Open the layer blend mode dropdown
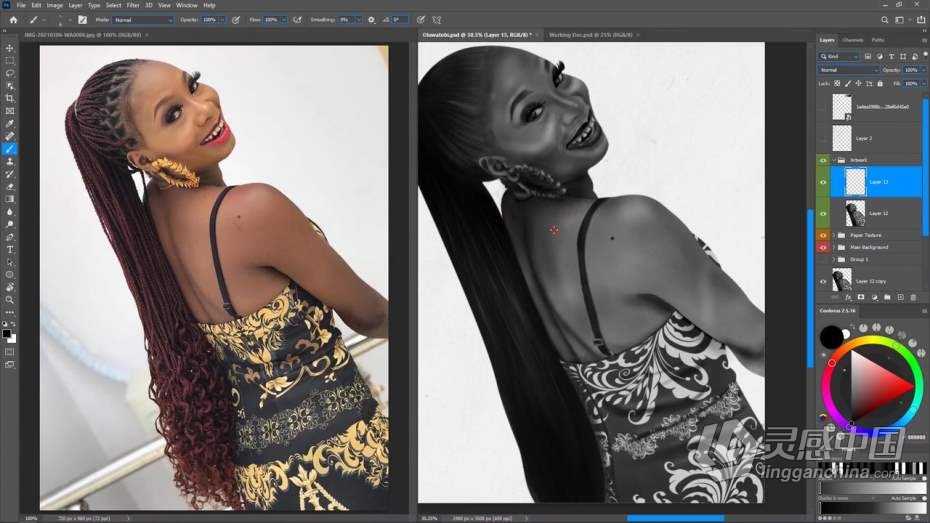Viewport: 930px width, 523px height. [849, 70]
